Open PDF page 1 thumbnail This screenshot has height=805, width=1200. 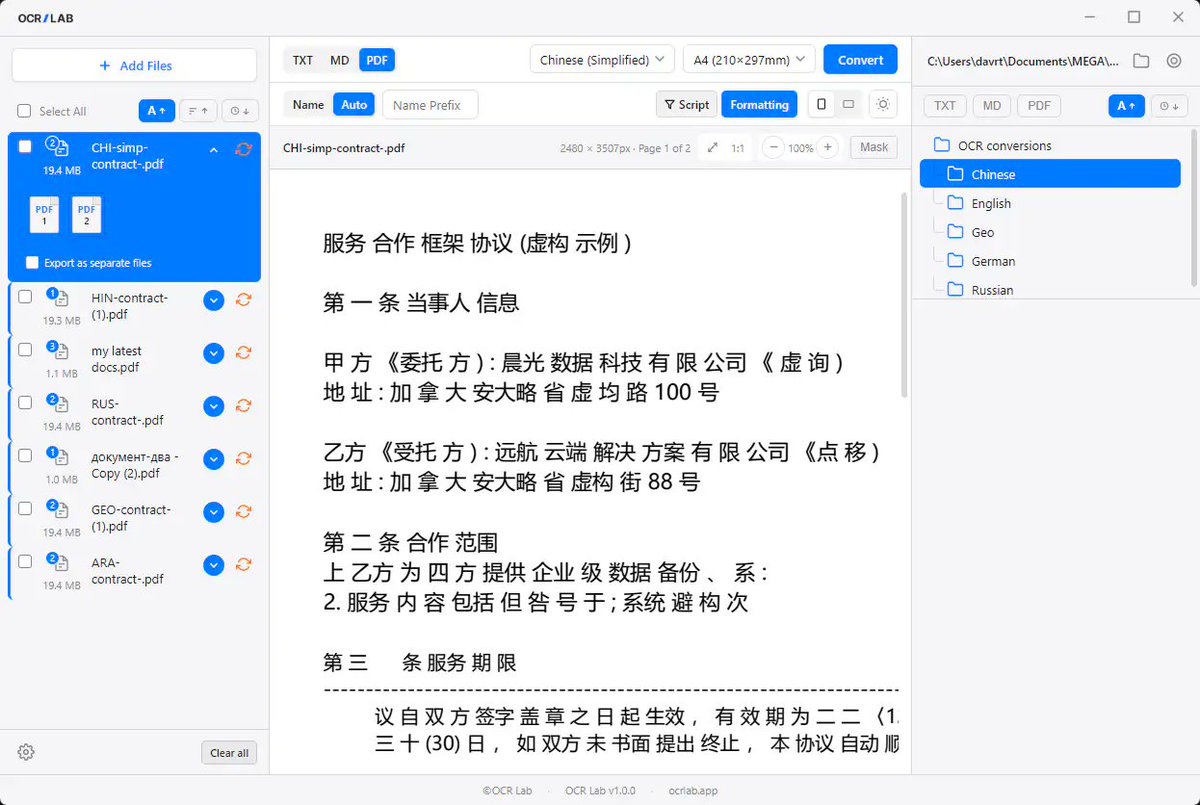(x=44, y=214)
